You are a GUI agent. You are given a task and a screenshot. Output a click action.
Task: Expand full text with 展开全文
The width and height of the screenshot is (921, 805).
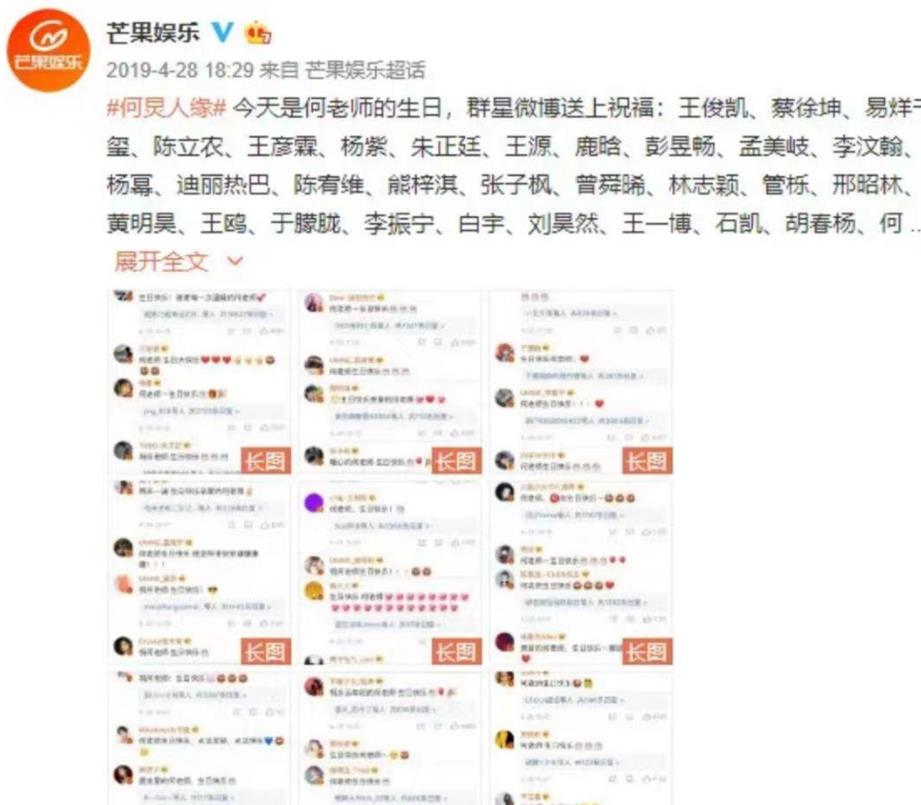[162, 261]
